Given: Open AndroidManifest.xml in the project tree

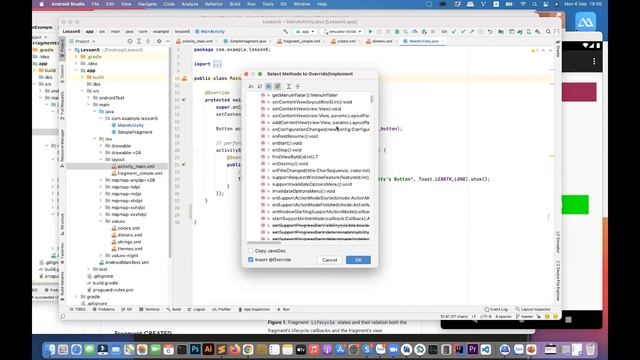Looking at the screenshot, I should point(127,262).
